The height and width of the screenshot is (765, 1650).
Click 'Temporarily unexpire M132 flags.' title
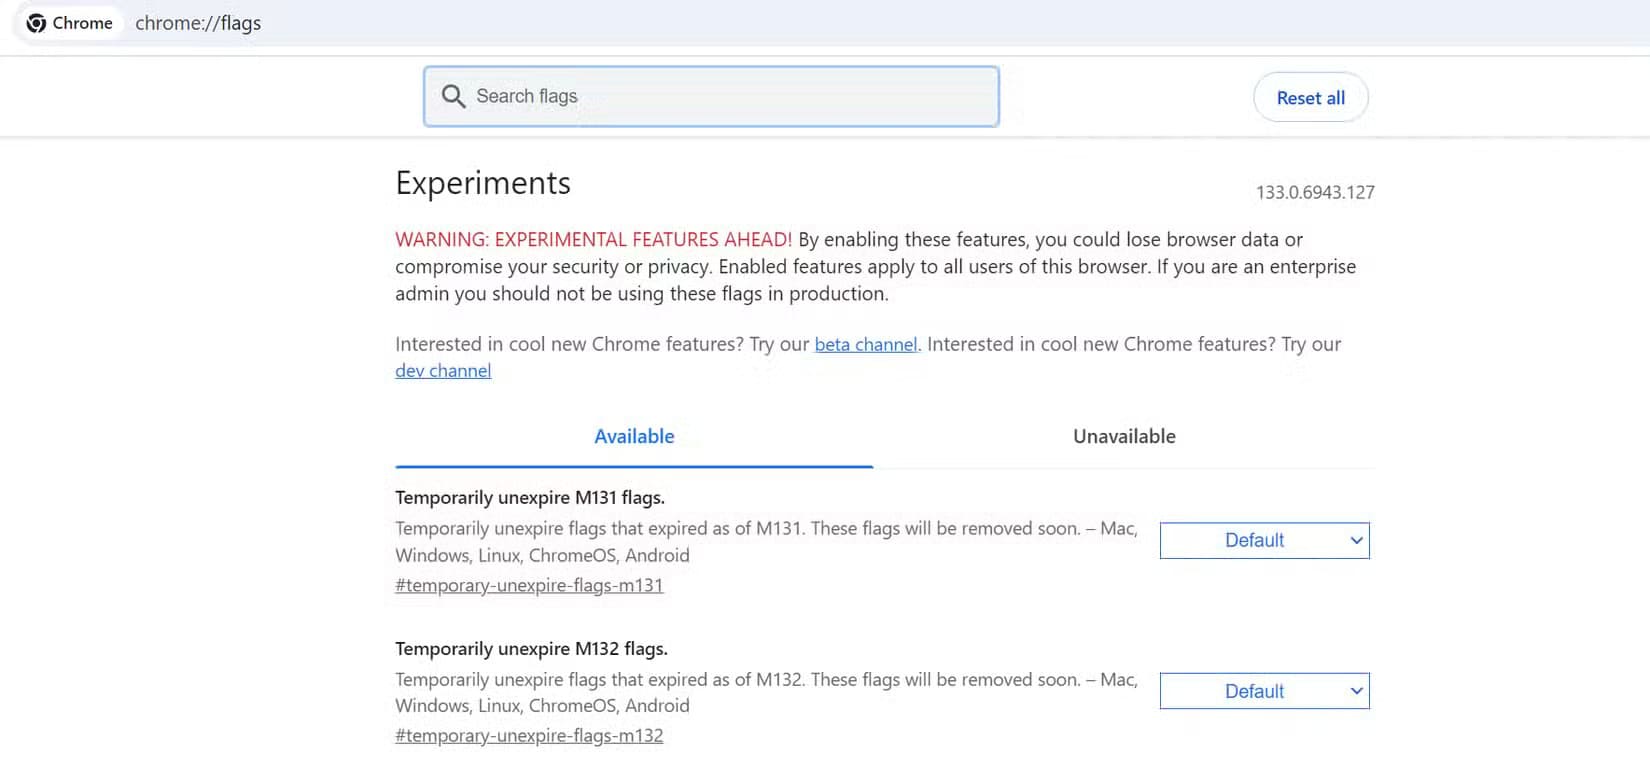click(x=531, y=648)
